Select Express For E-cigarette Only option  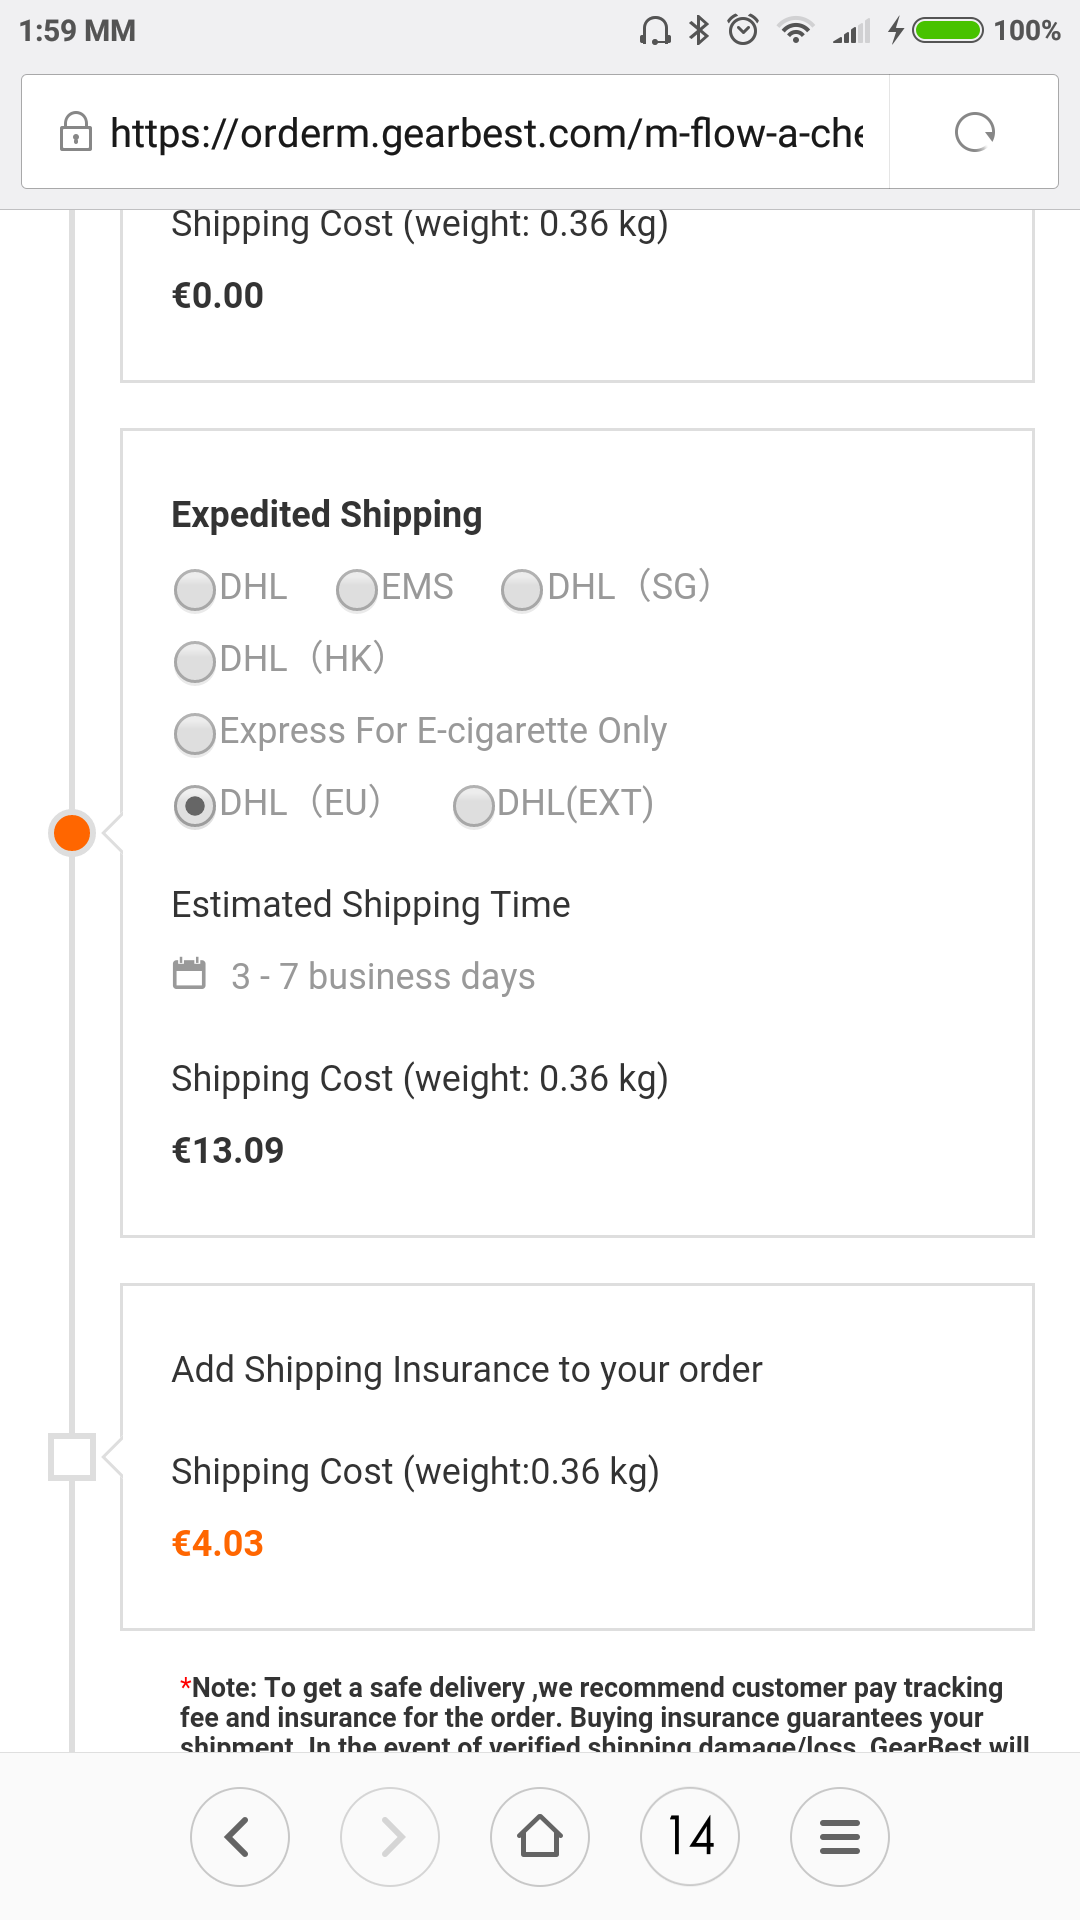[195, 733]
